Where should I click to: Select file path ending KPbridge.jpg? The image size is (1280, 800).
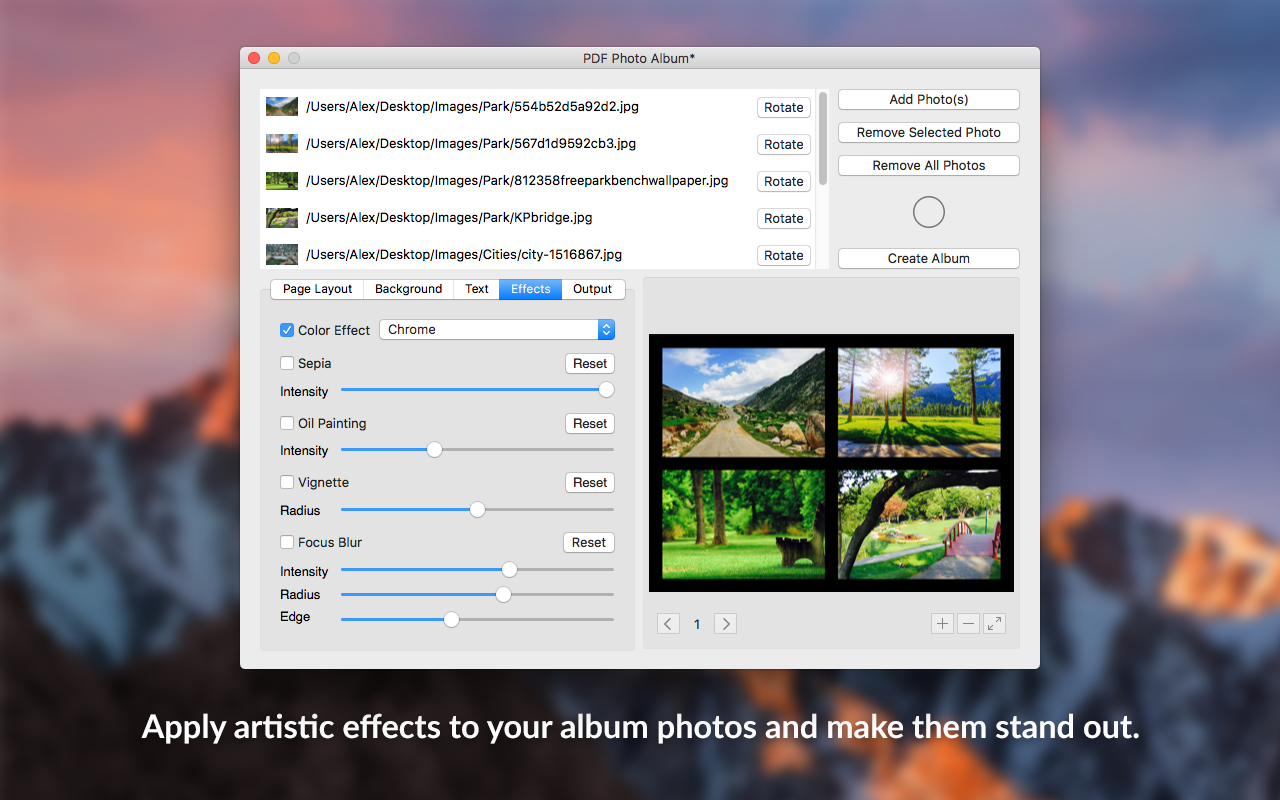coord(449,217)
